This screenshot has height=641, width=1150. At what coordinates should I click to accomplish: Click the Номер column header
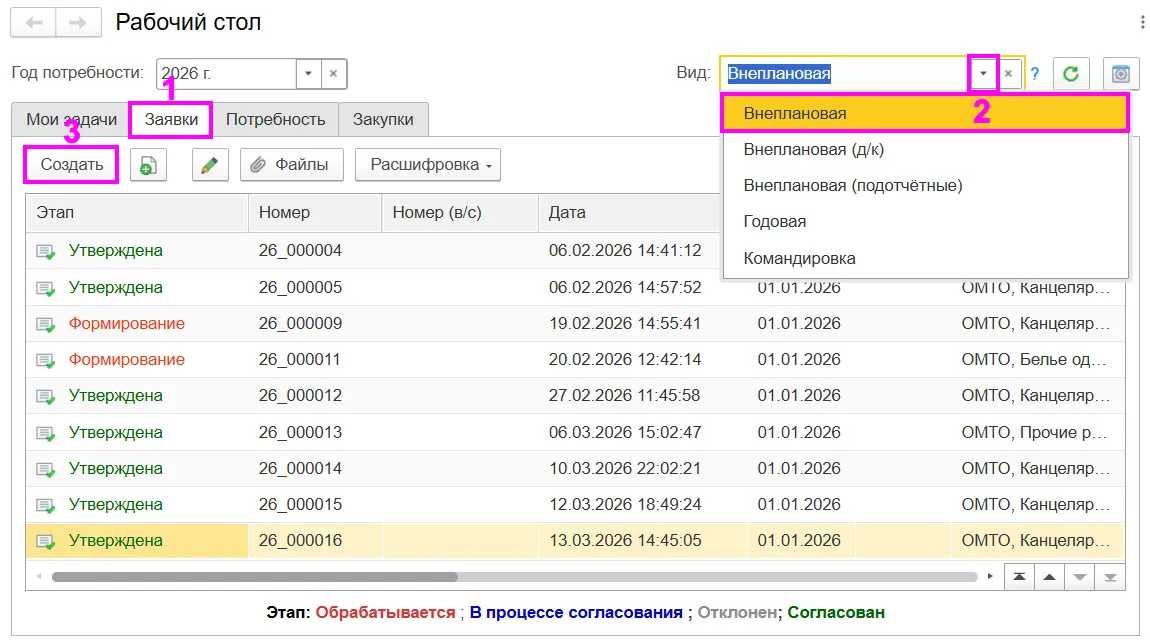[x=315, y=213]
